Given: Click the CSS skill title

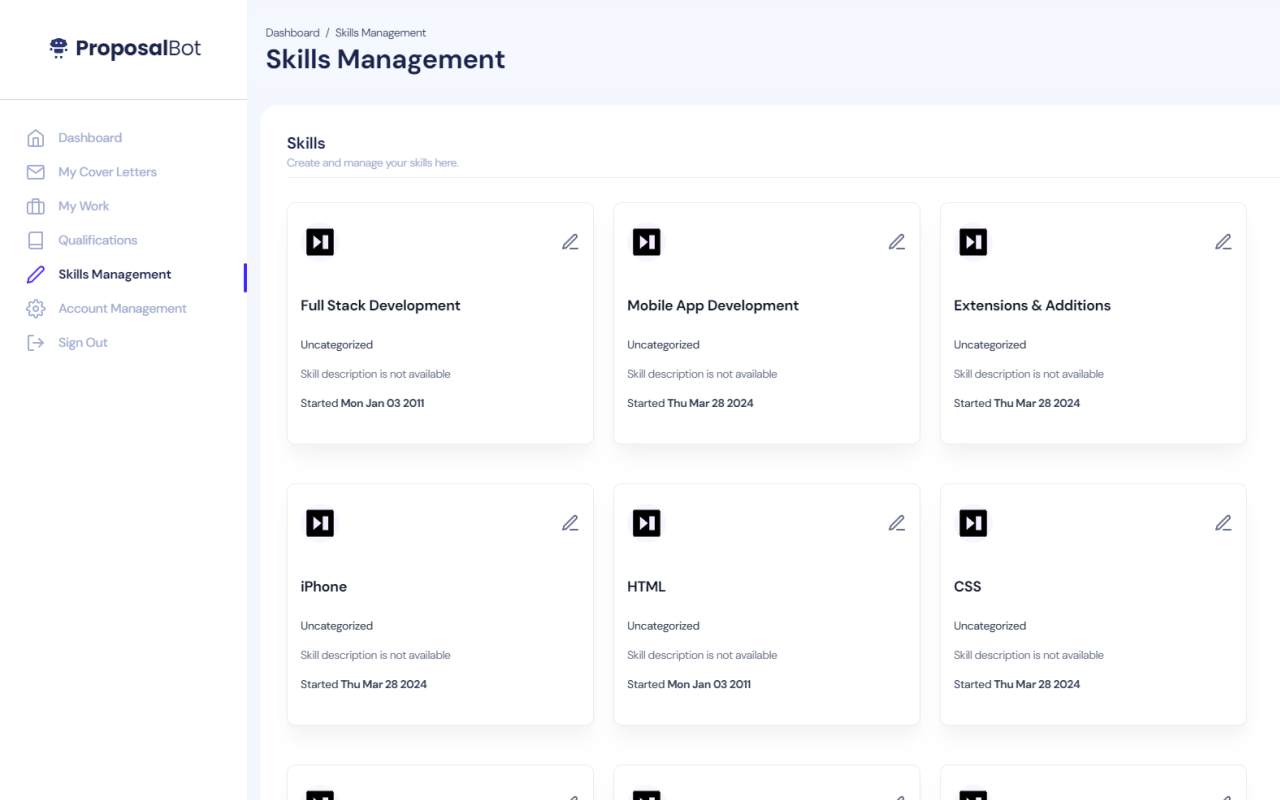Looking at the screenshot, I should [x=968, y=587].
